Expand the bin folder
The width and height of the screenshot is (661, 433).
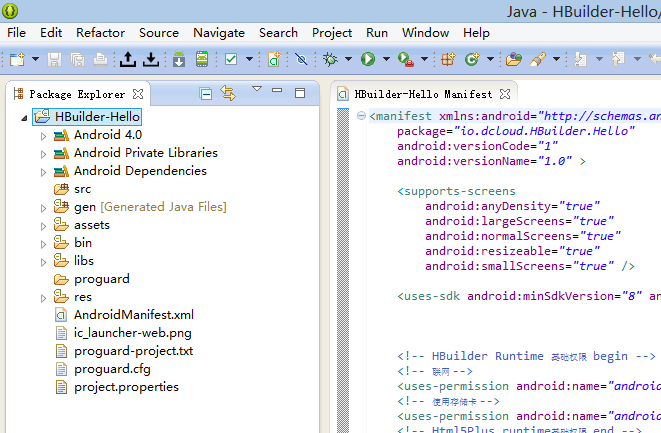coord(43,244)
